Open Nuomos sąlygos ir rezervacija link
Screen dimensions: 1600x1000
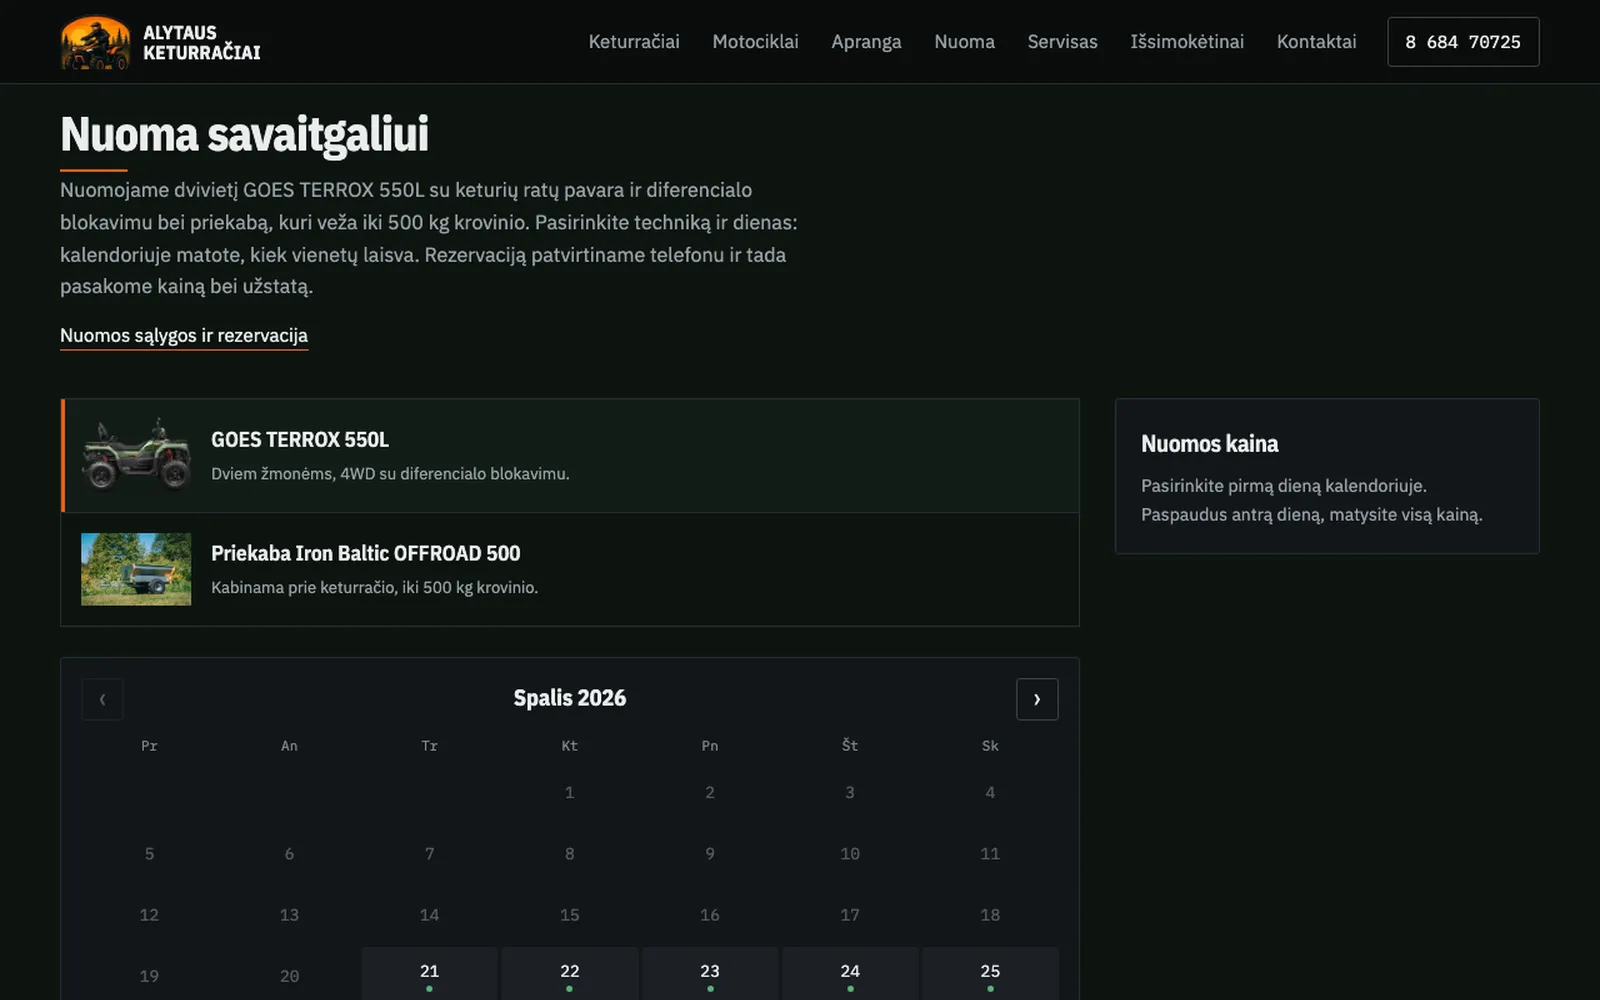point(184,336)
